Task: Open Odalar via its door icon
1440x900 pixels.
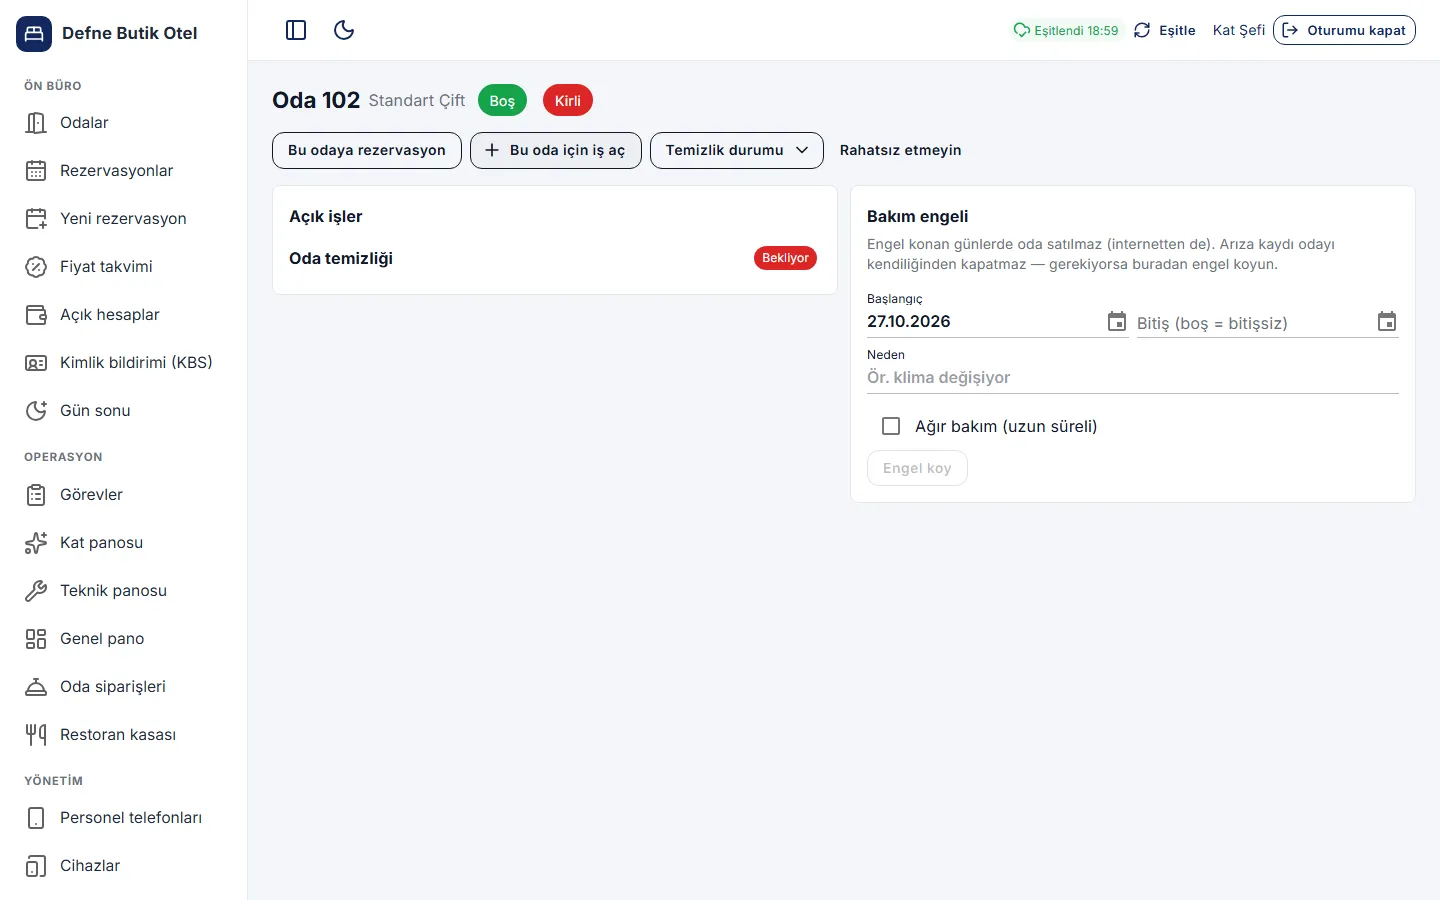Action: [x=36, y=123]
